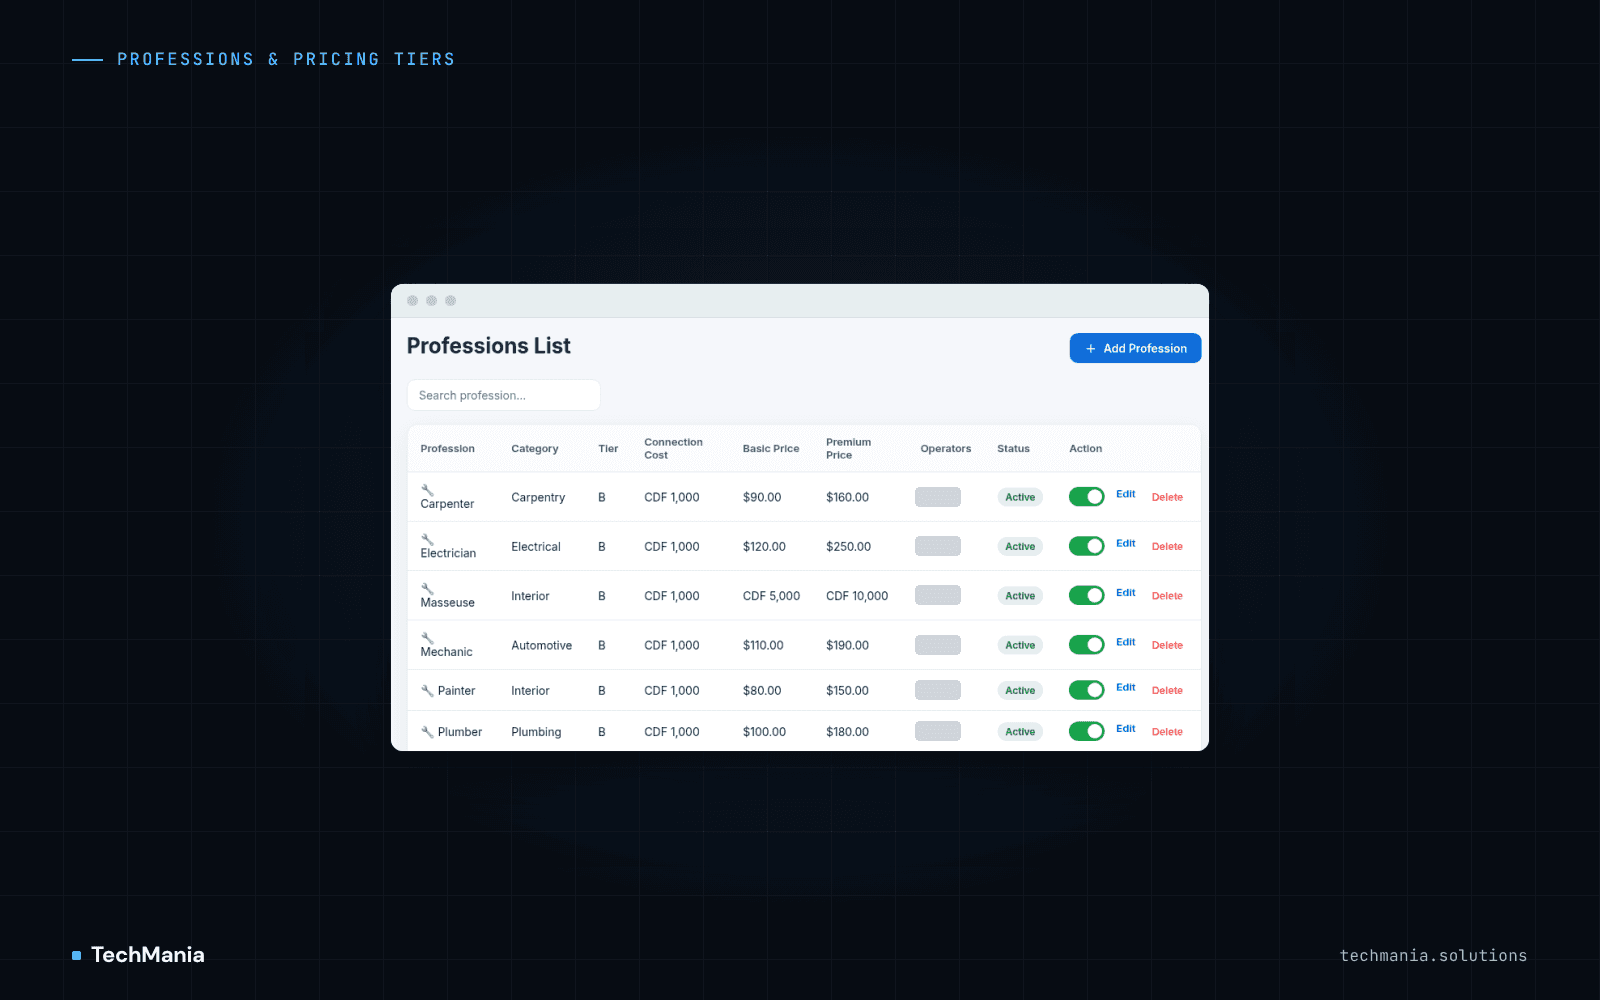Click the Masseuse operators box
The width and height of the screenshot is (1600, 1000).
938,595
